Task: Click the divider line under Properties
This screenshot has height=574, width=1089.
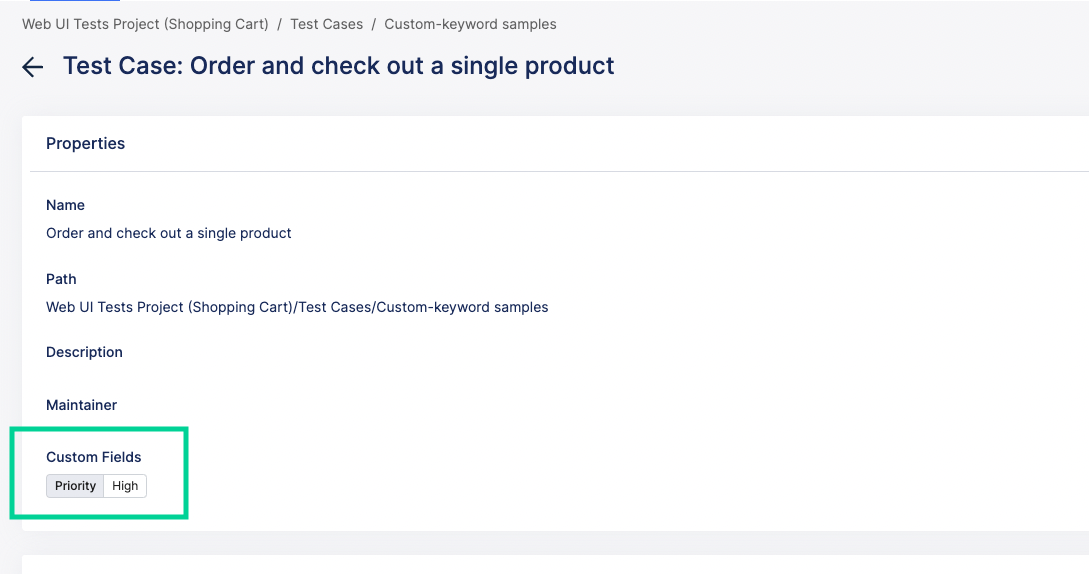Action: (x=555, y=172)
